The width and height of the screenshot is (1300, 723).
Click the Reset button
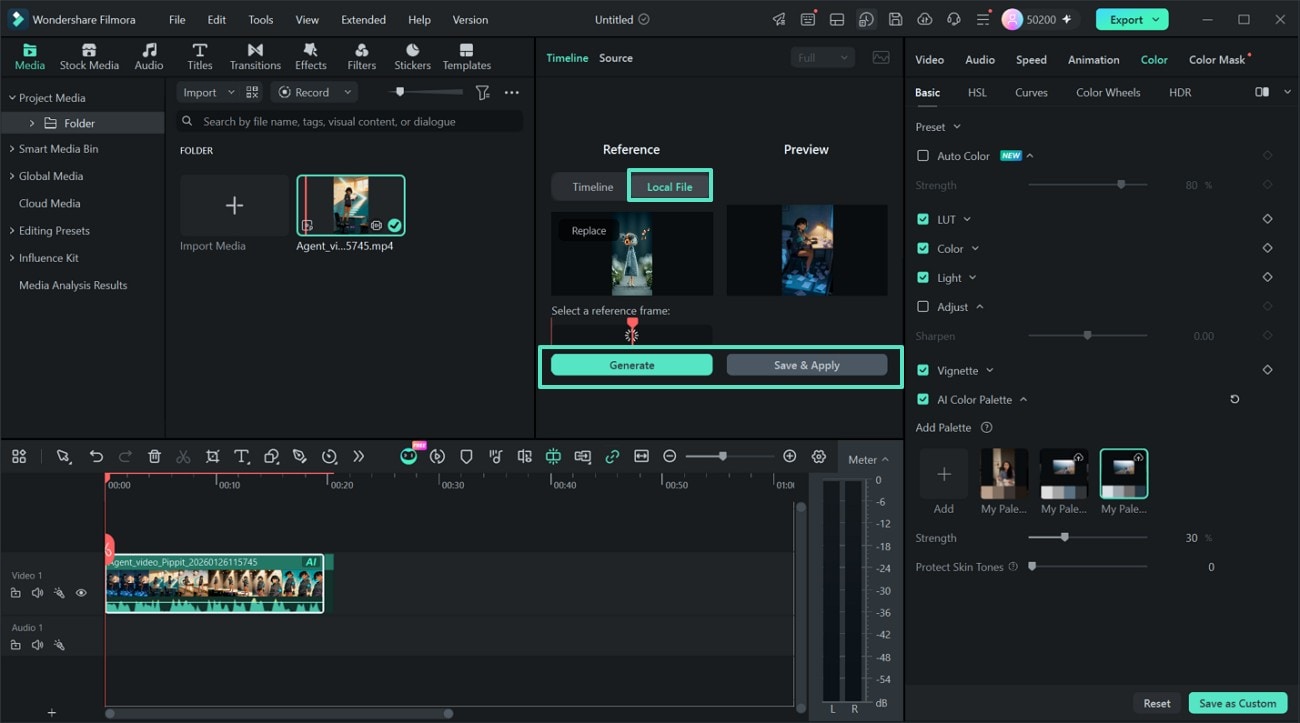[x=1157, y=703]
